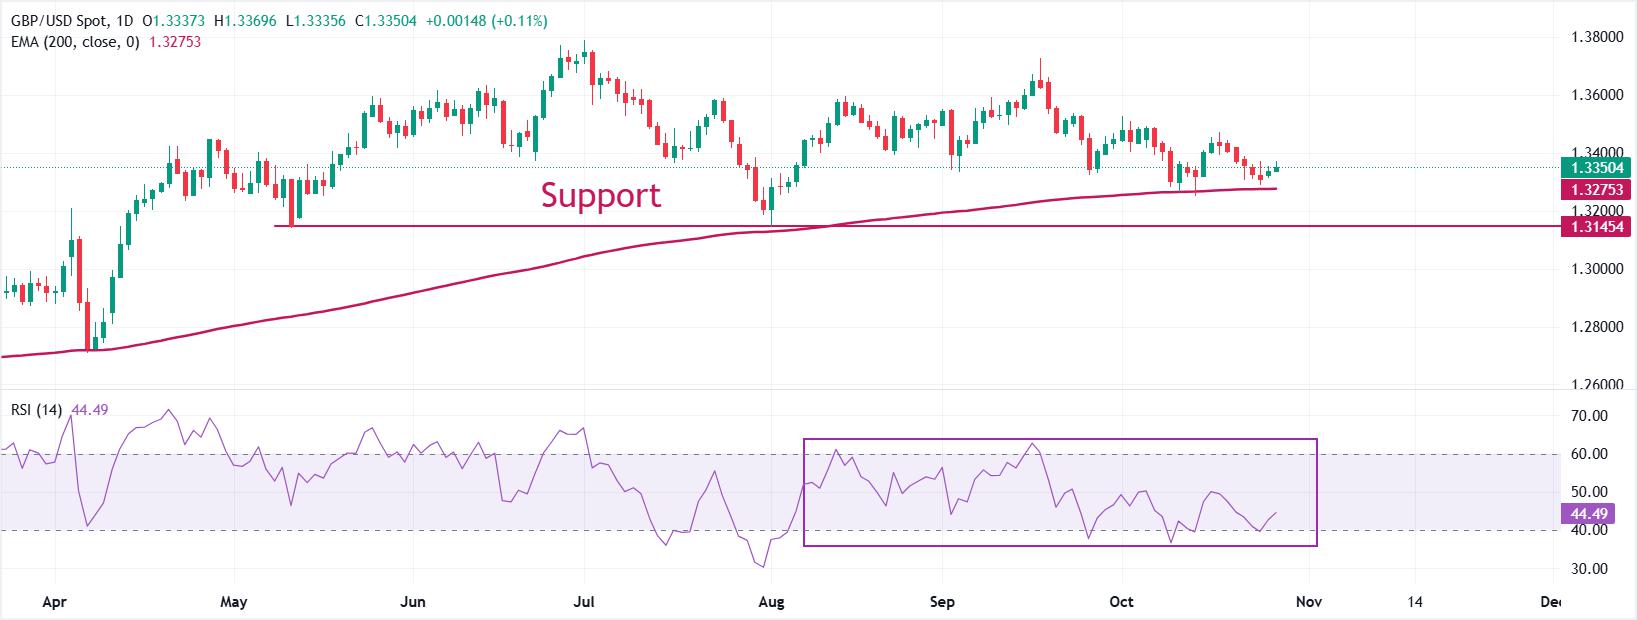Click the 14 date label on time axis

(1415, 602)
